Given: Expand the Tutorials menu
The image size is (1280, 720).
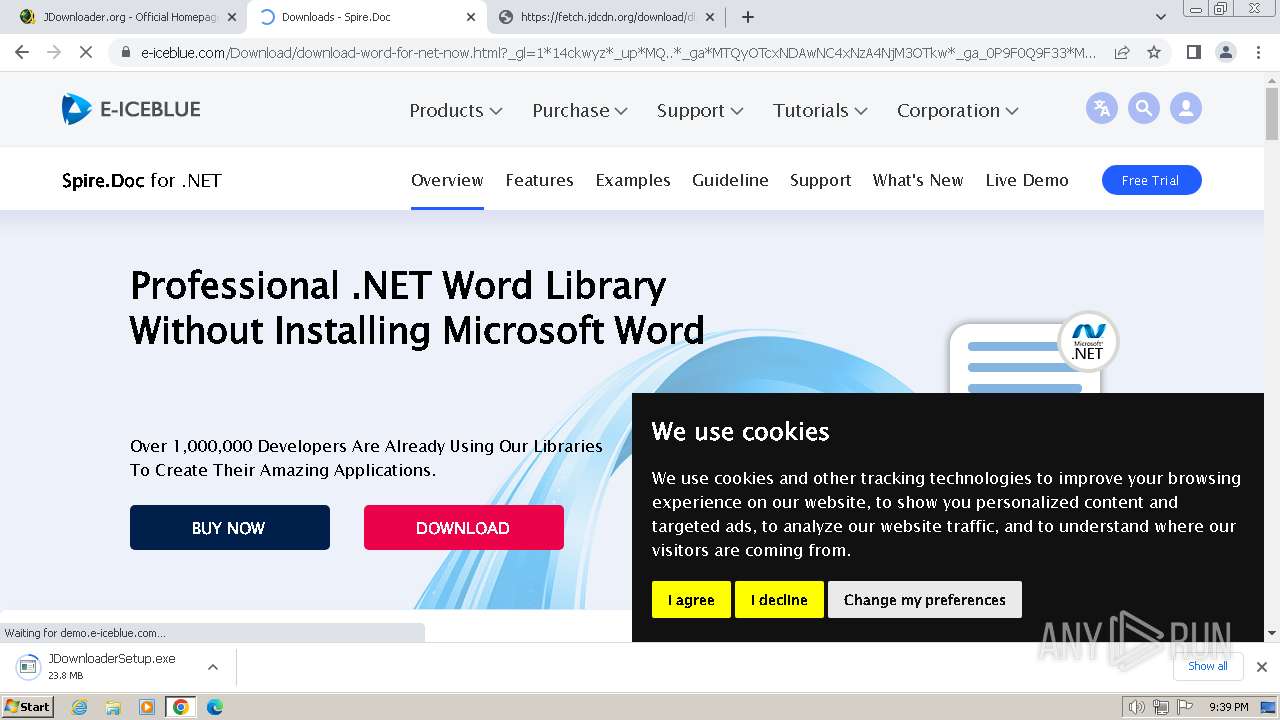Looking at the screenshot, I should click(820, 111).
